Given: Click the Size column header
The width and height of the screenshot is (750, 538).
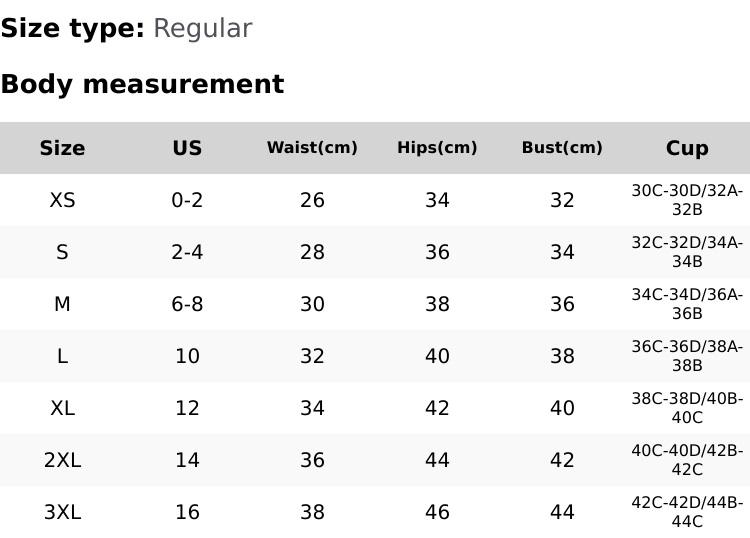Looking at the screenshot, I should point(62,148).
